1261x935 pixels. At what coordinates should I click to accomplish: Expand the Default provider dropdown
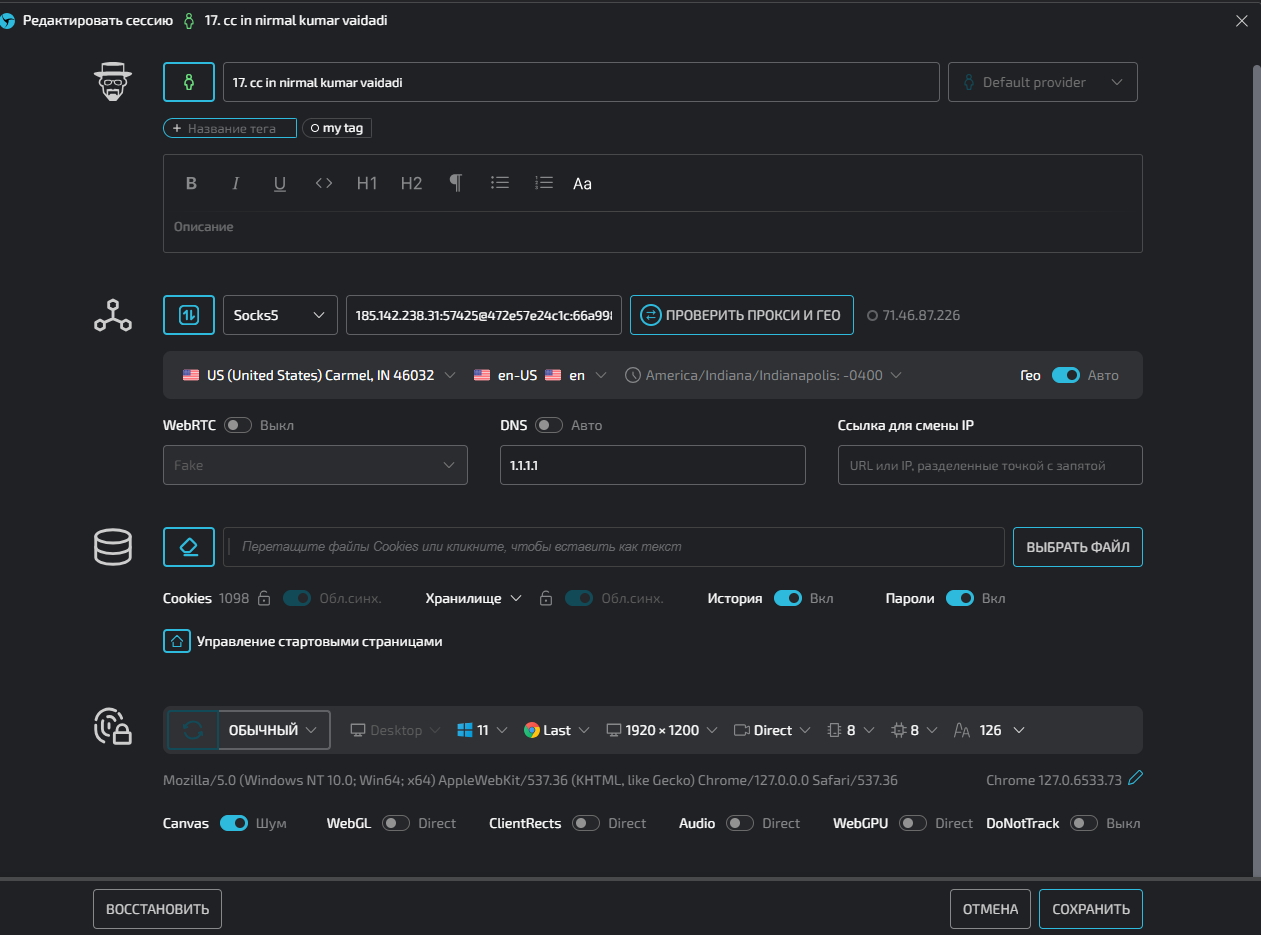point(1042,82)
